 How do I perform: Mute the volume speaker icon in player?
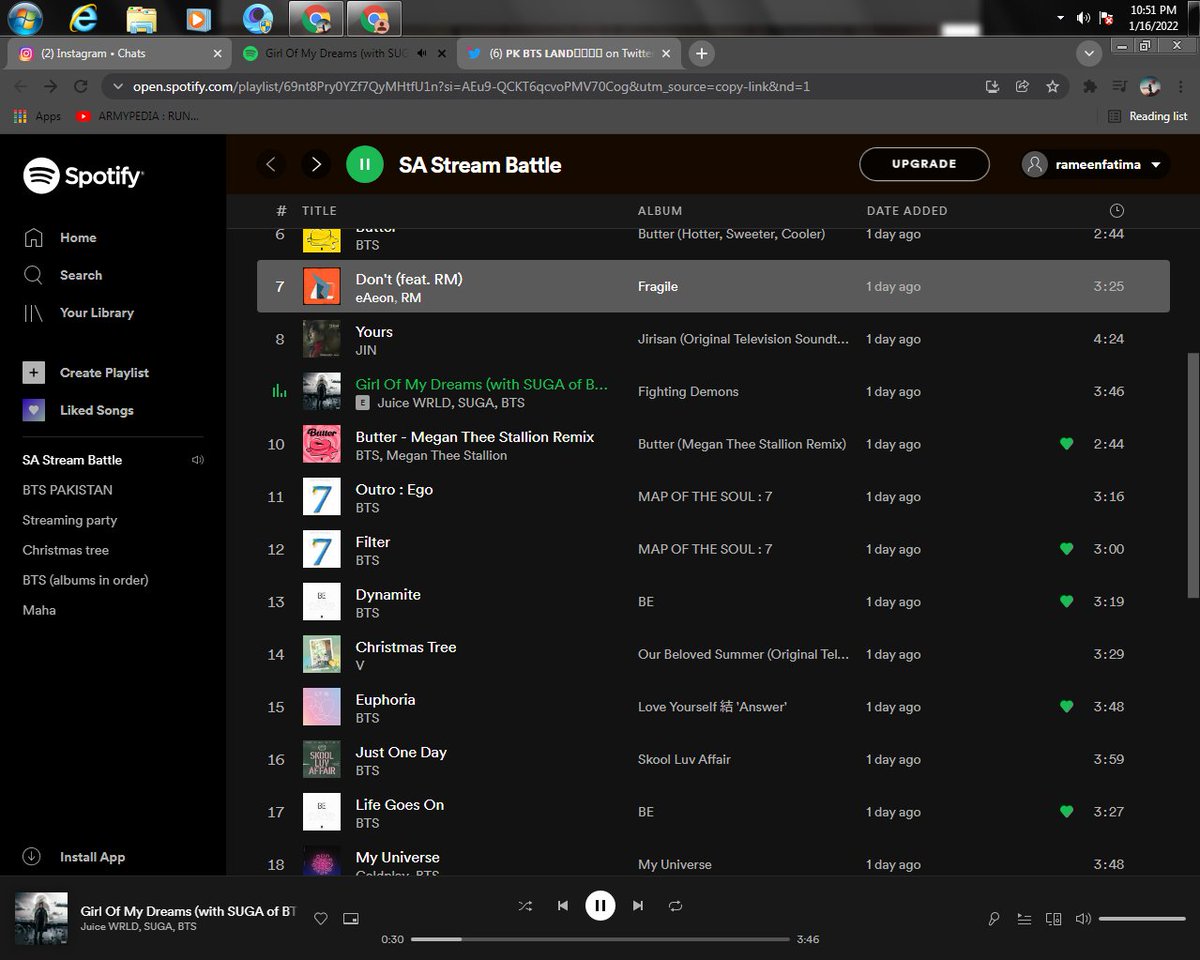coord(1082,919)
